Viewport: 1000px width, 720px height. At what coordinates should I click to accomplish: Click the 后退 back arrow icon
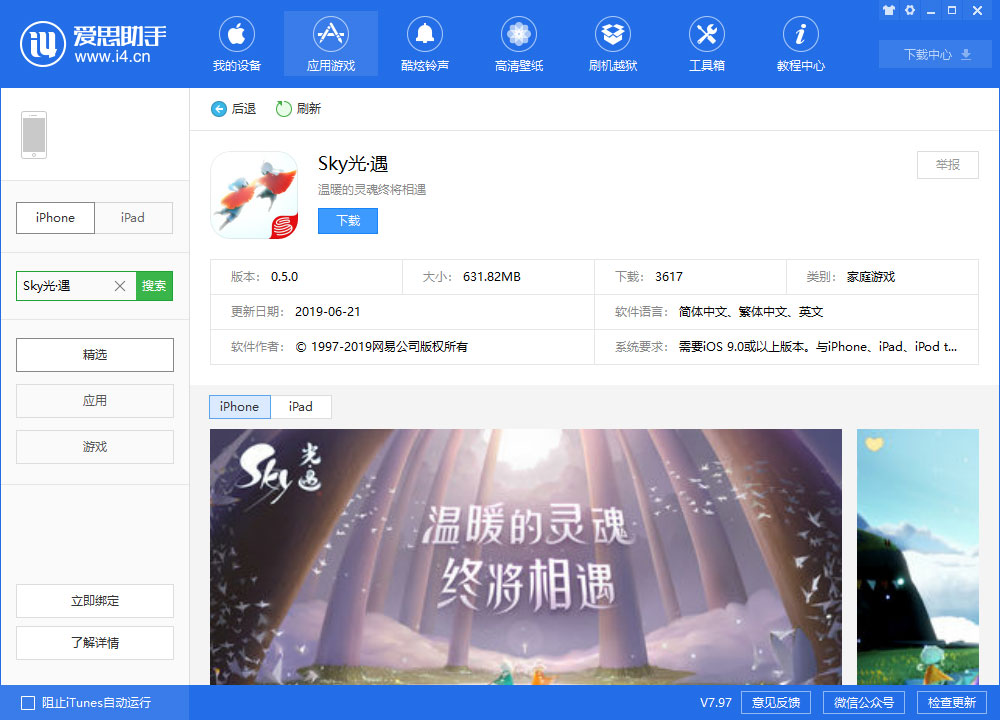(x=219, y=109)
